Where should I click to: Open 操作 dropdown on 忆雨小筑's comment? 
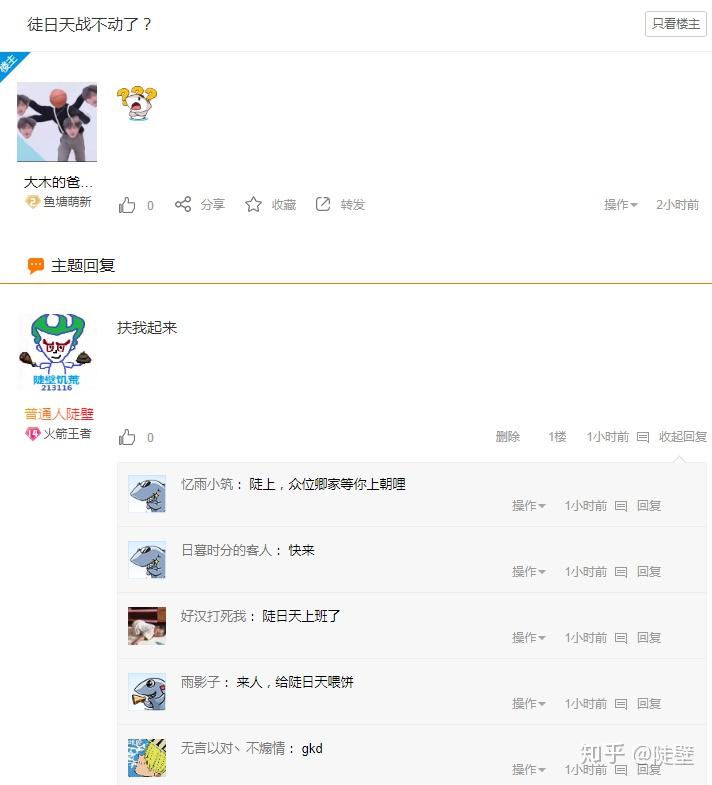point(528,506)
